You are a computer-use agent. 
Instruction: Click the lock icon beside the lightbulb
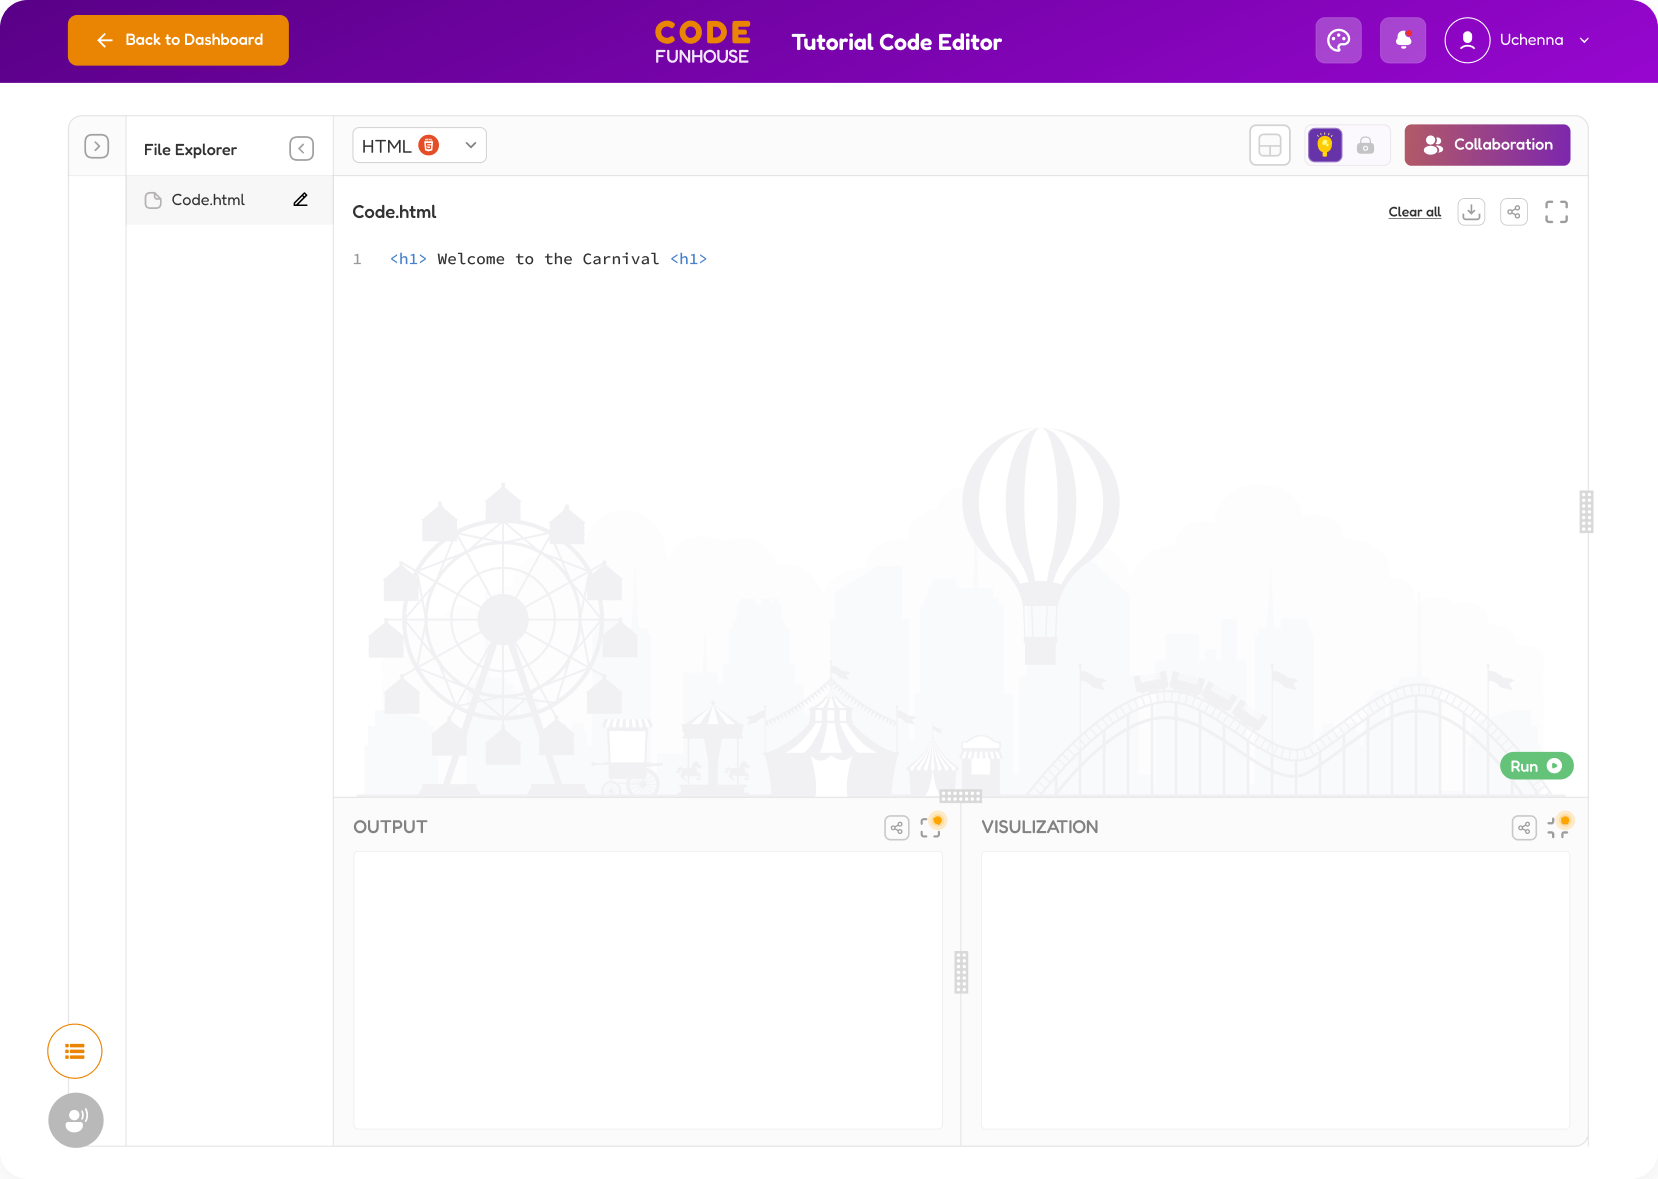click(x=1366, y=145)
